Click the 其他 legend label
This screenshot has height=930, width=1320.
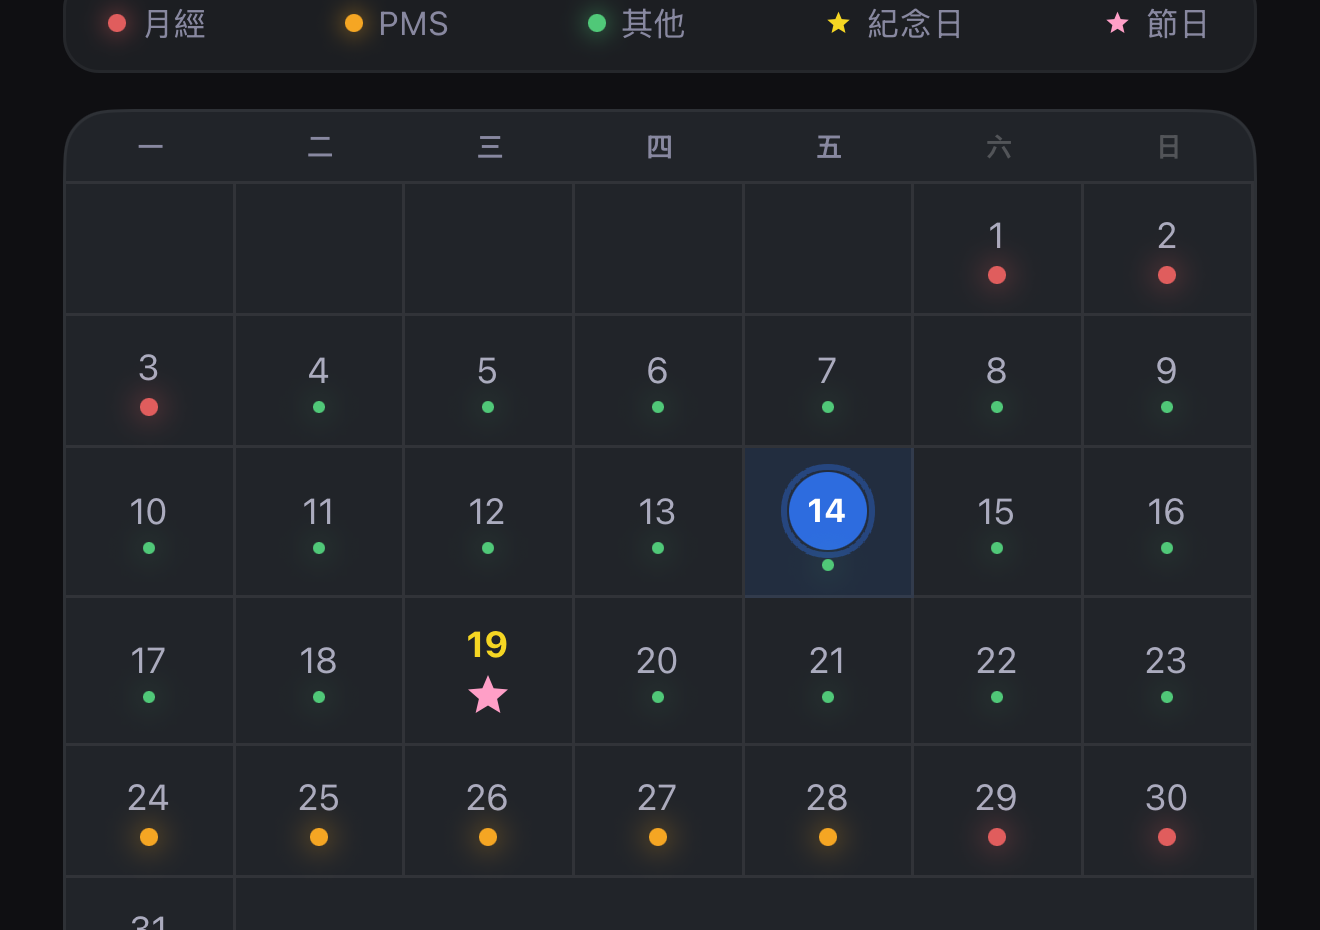(x=653, y=23)
